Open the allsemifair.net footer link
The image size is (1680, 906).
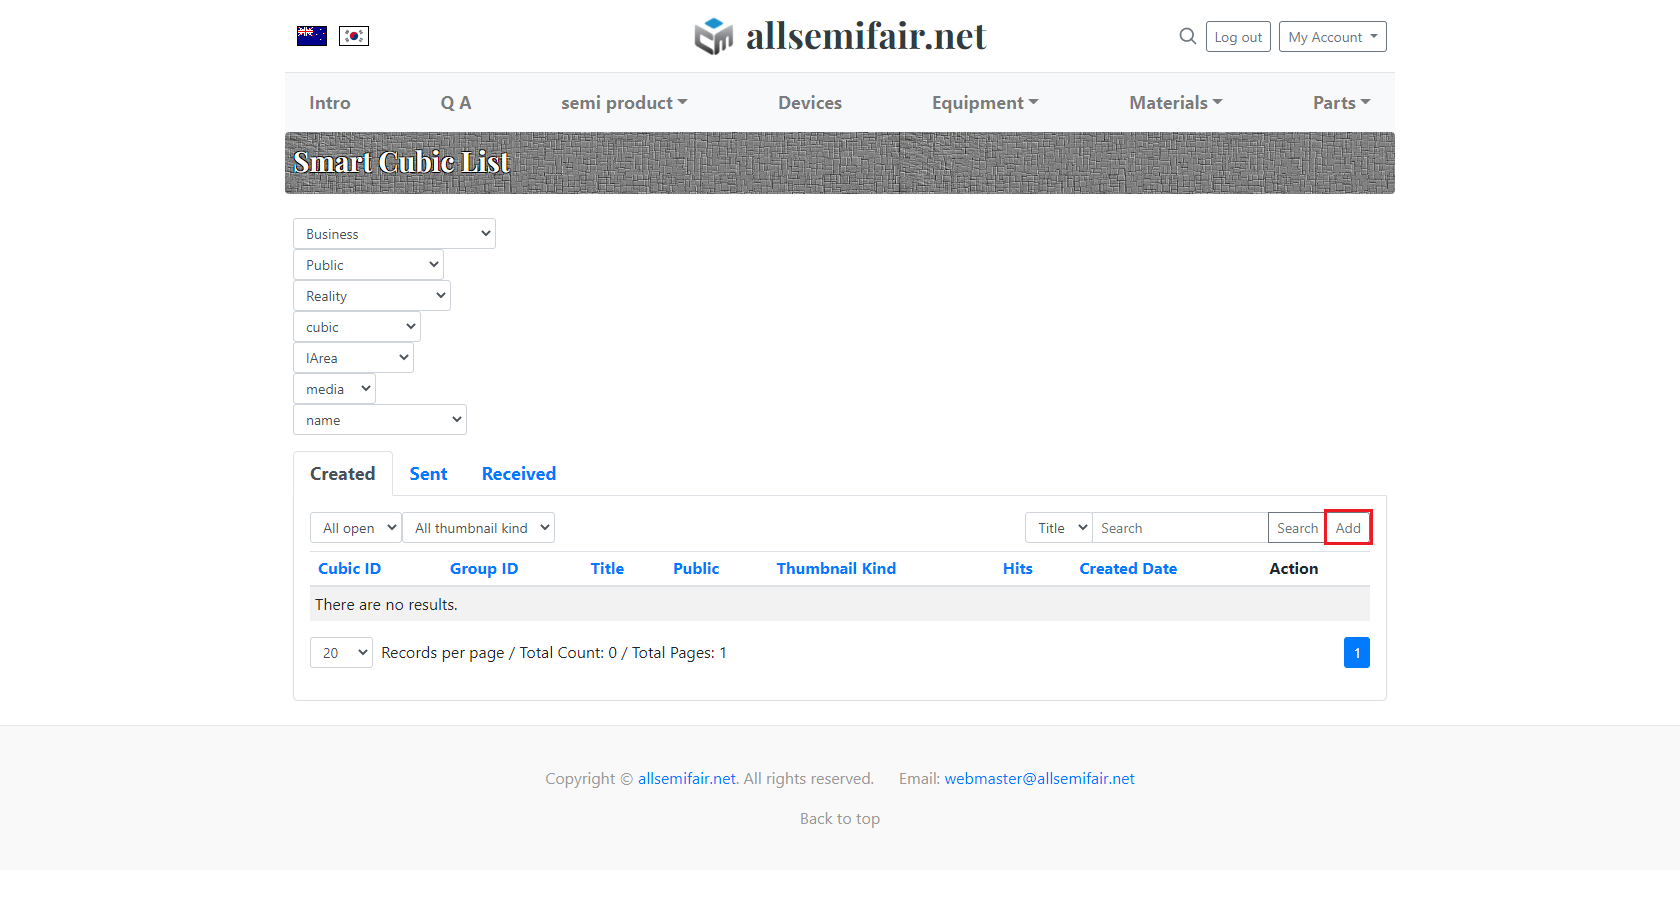[x=687, y=779]
